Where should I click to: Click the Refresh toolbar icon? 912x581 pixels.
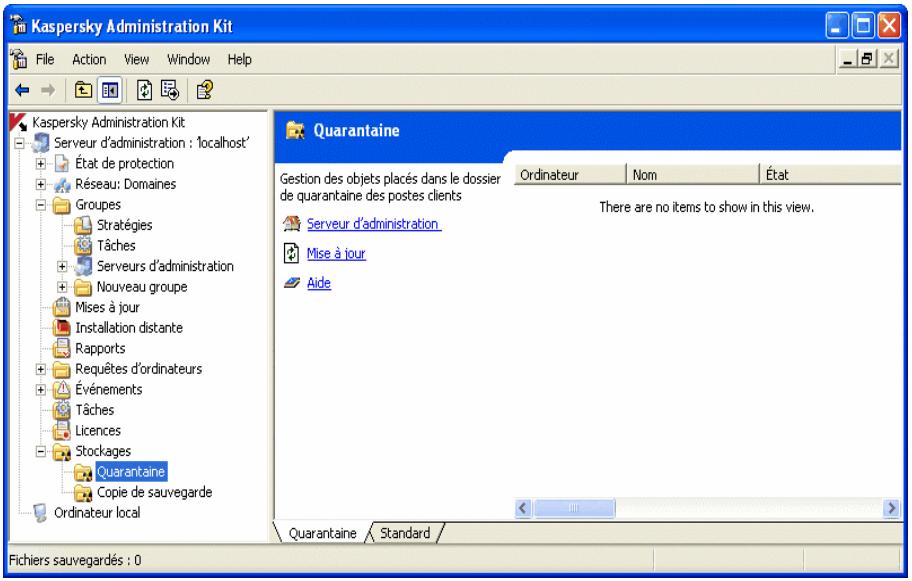(144, 90)
